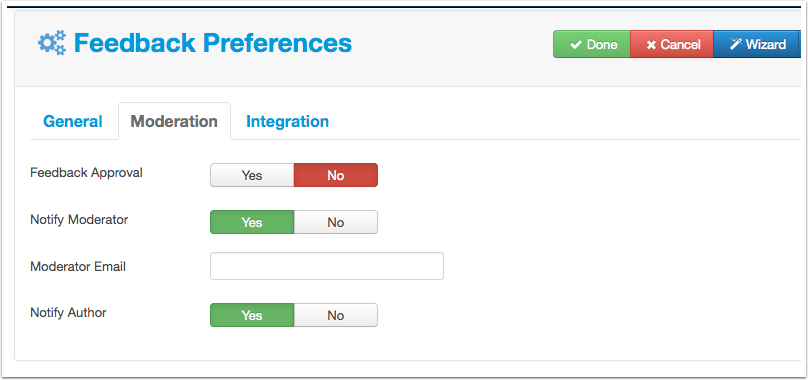Disable Notify Moderator with No

pos(335,222)
